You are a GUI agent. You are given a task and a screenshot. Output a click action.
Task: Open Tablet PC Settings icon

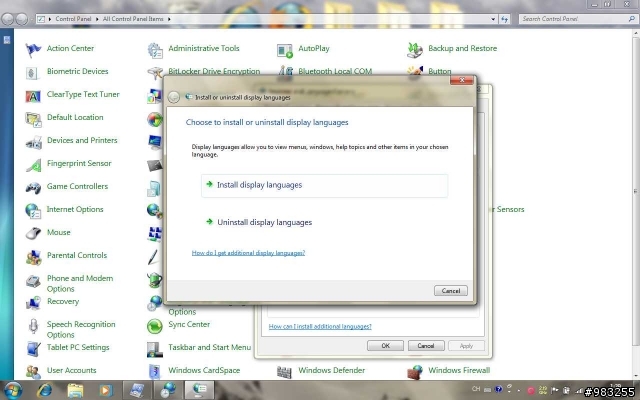click(33, 349)
